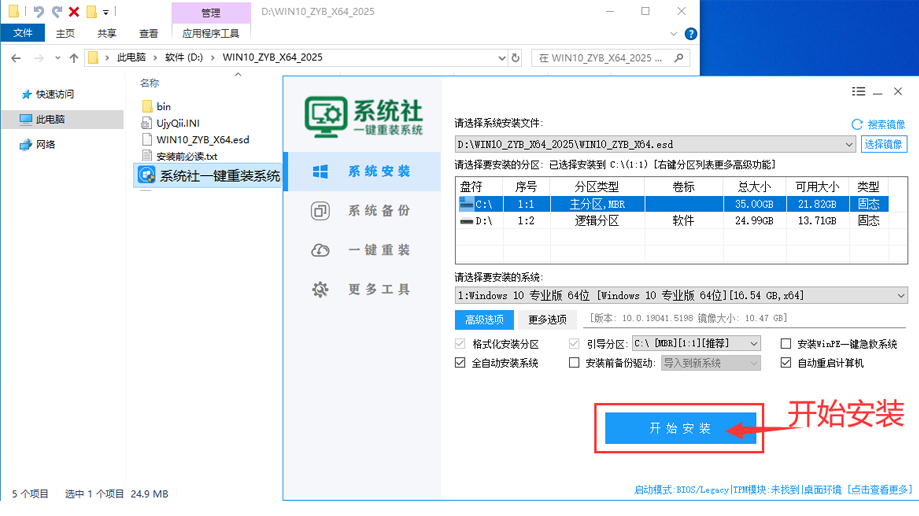Select the bin folder icon

pyautogui.click(x=147, y=106)
